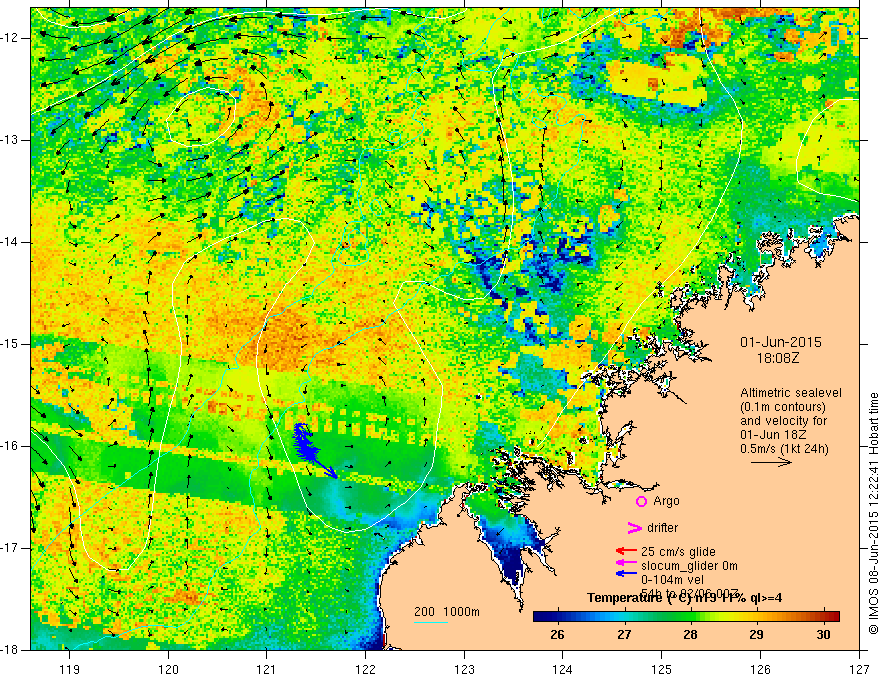The width and height of the screenshot is (880, 680).
Task: Select the '01-Jun-2015' date label
Action: 781,342
